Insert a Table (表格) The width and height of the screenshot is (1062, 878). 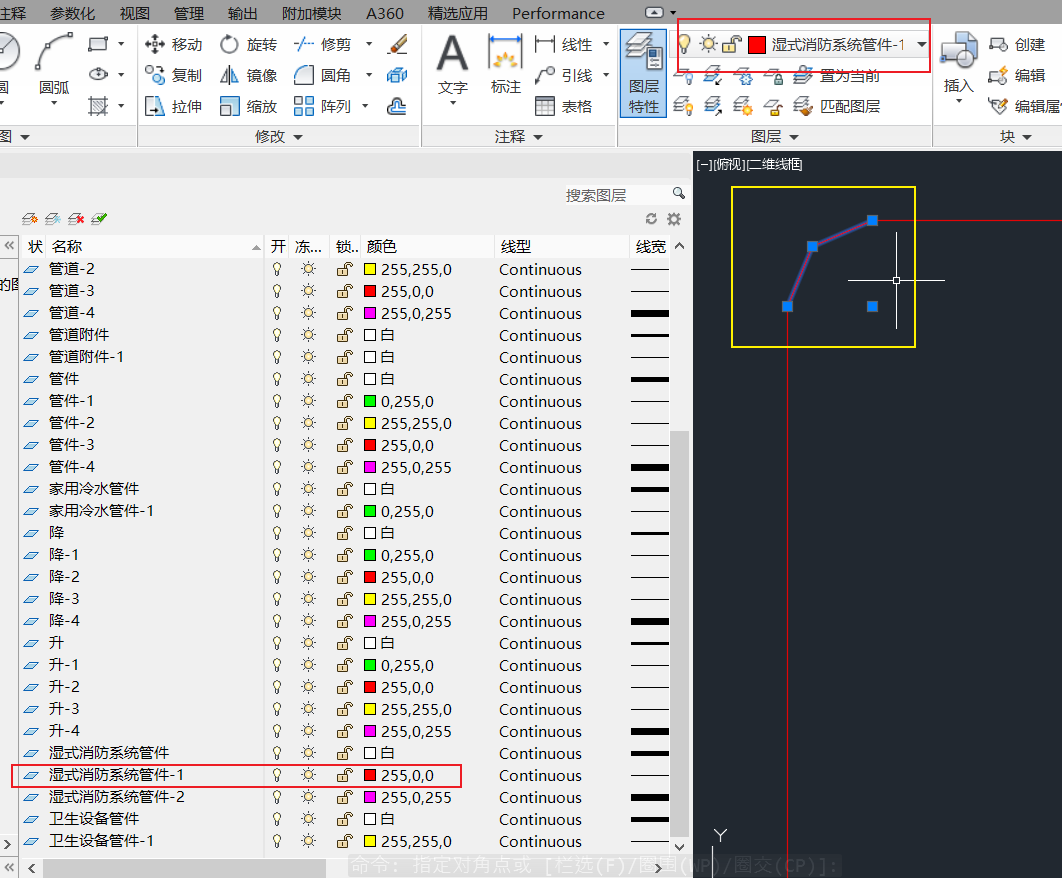point(564,106)
